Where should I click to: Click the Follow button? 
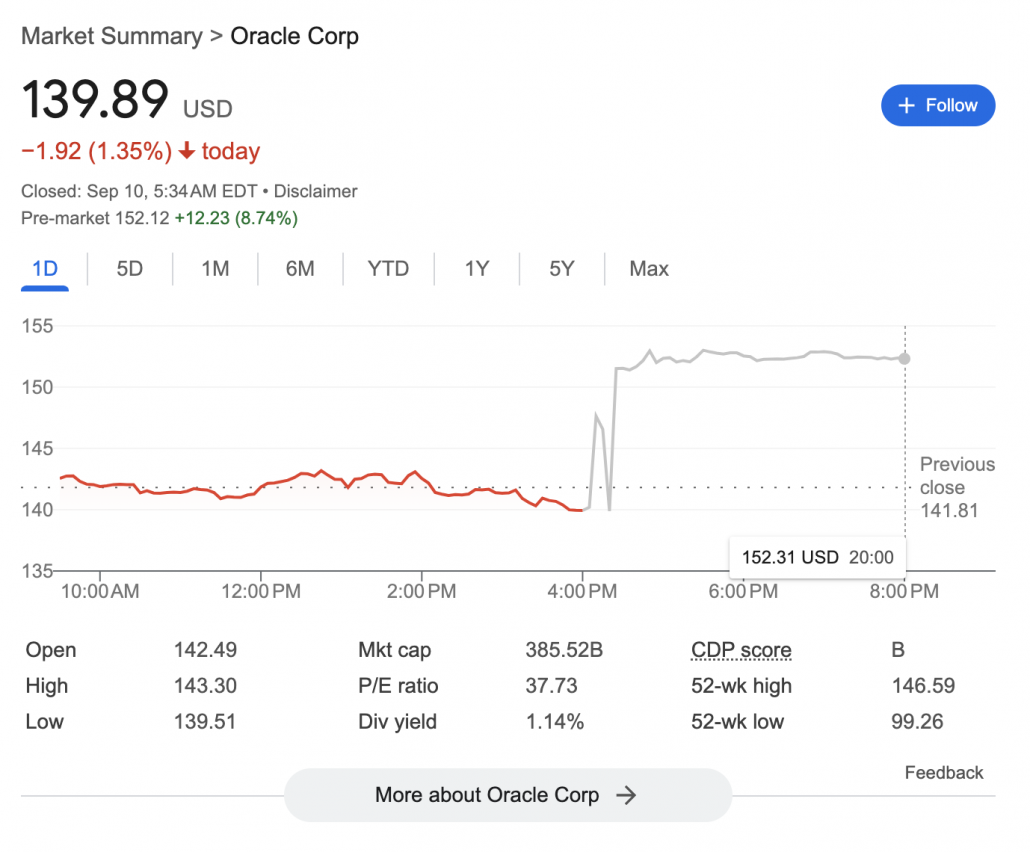938,105
